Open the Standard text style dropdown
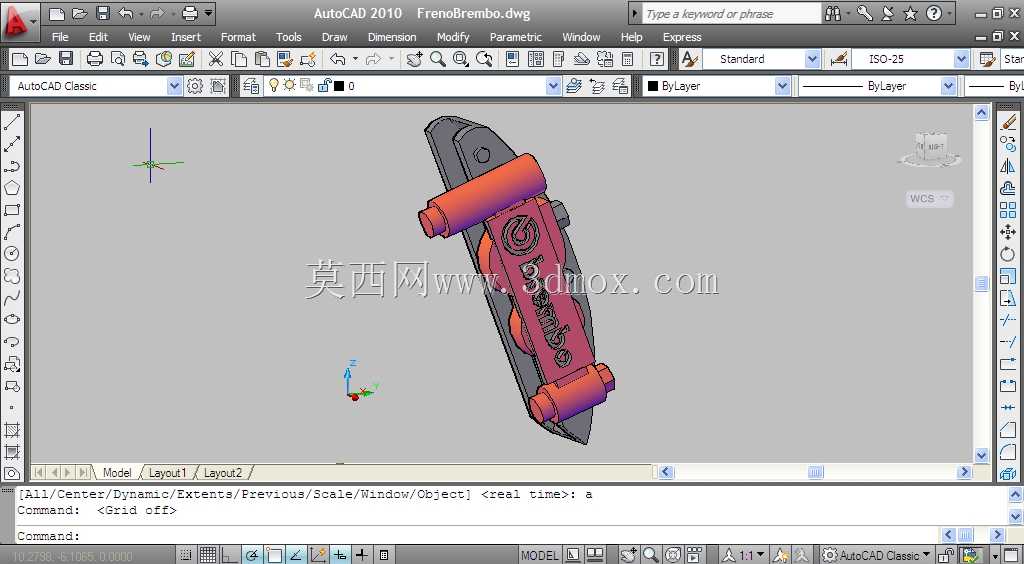 pyautogui.click(x=812, y=59)
